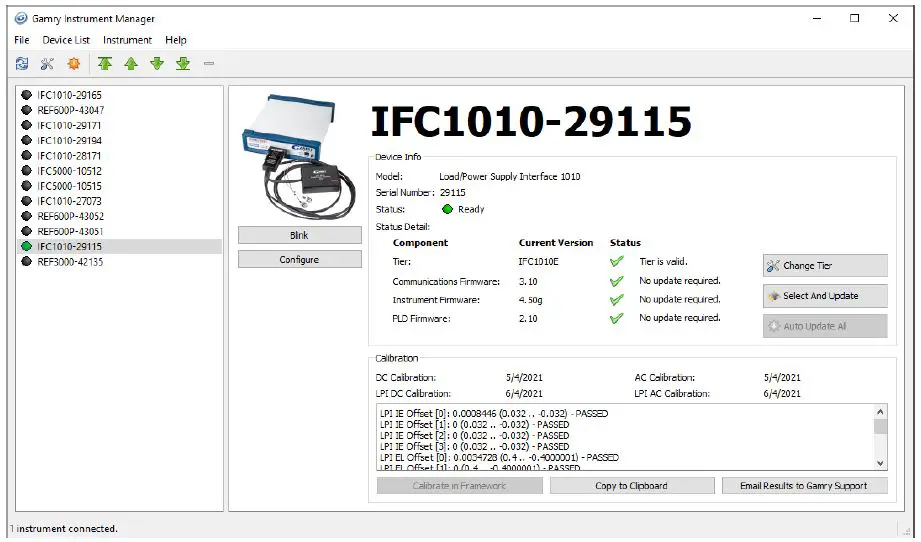Click the refresh device list toolbar icon

coord(22,63)
